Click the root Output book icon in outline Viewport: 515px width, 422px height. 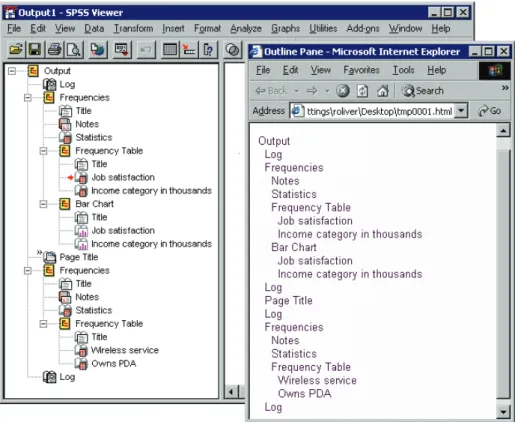click(33, 71)
